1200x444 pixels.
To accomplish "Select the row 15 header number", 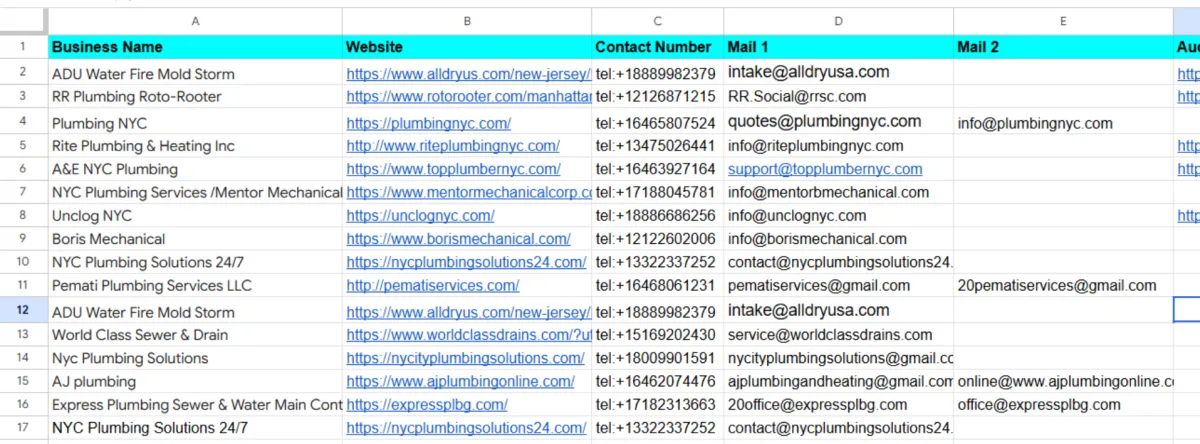I will pyautogui.click(x=23, y=381).
